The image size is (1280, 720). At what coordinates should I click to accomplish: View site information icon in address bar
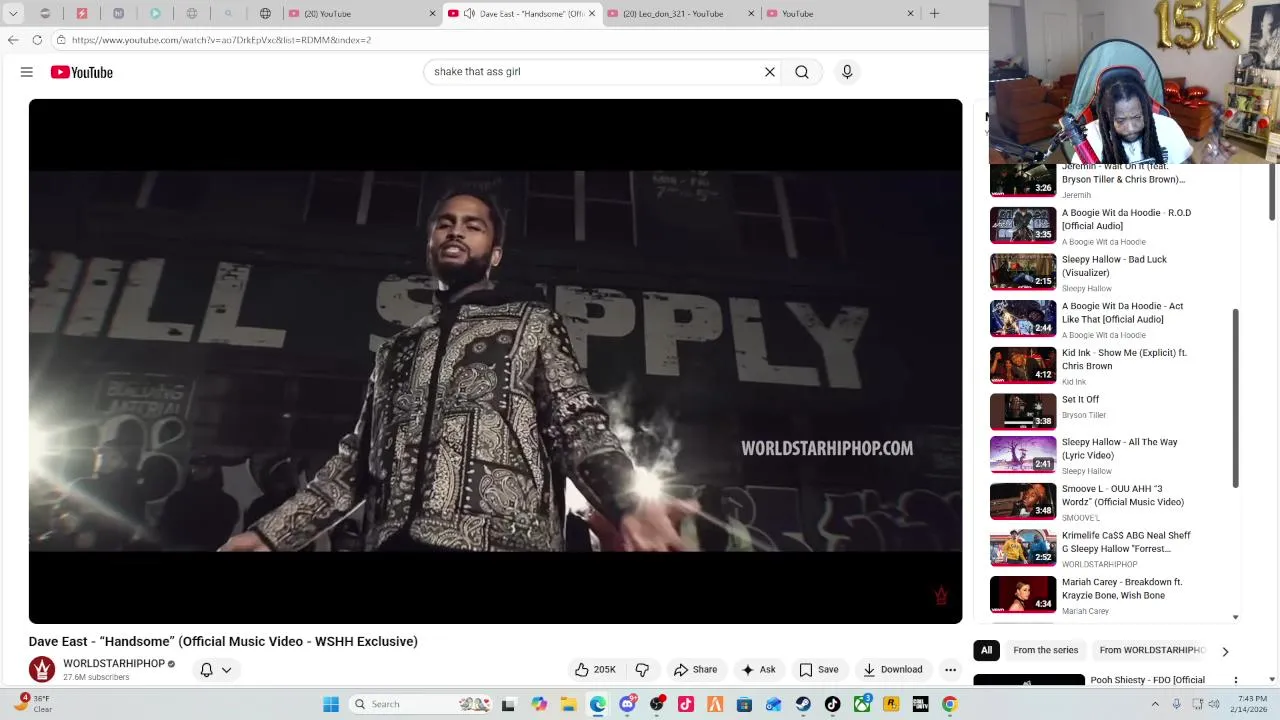coord(61,40)
